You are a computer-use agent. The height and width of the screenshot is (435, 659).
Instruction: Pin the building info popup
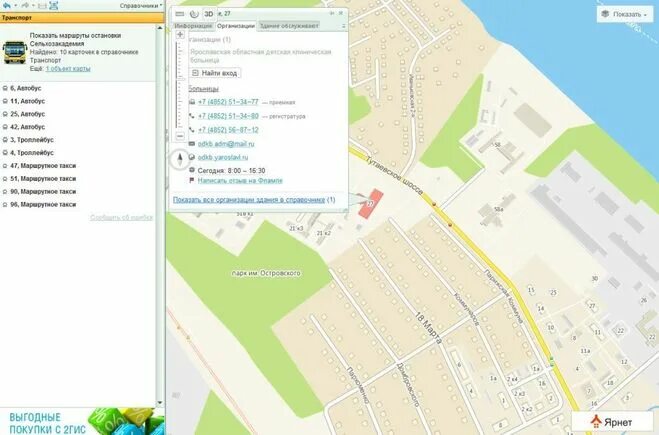(332, 13)
